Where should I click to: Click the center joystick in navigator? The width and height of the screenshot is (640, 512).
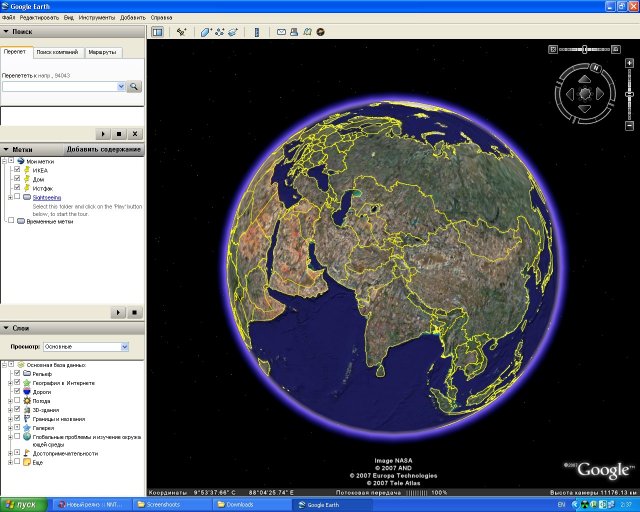(584, 94)
